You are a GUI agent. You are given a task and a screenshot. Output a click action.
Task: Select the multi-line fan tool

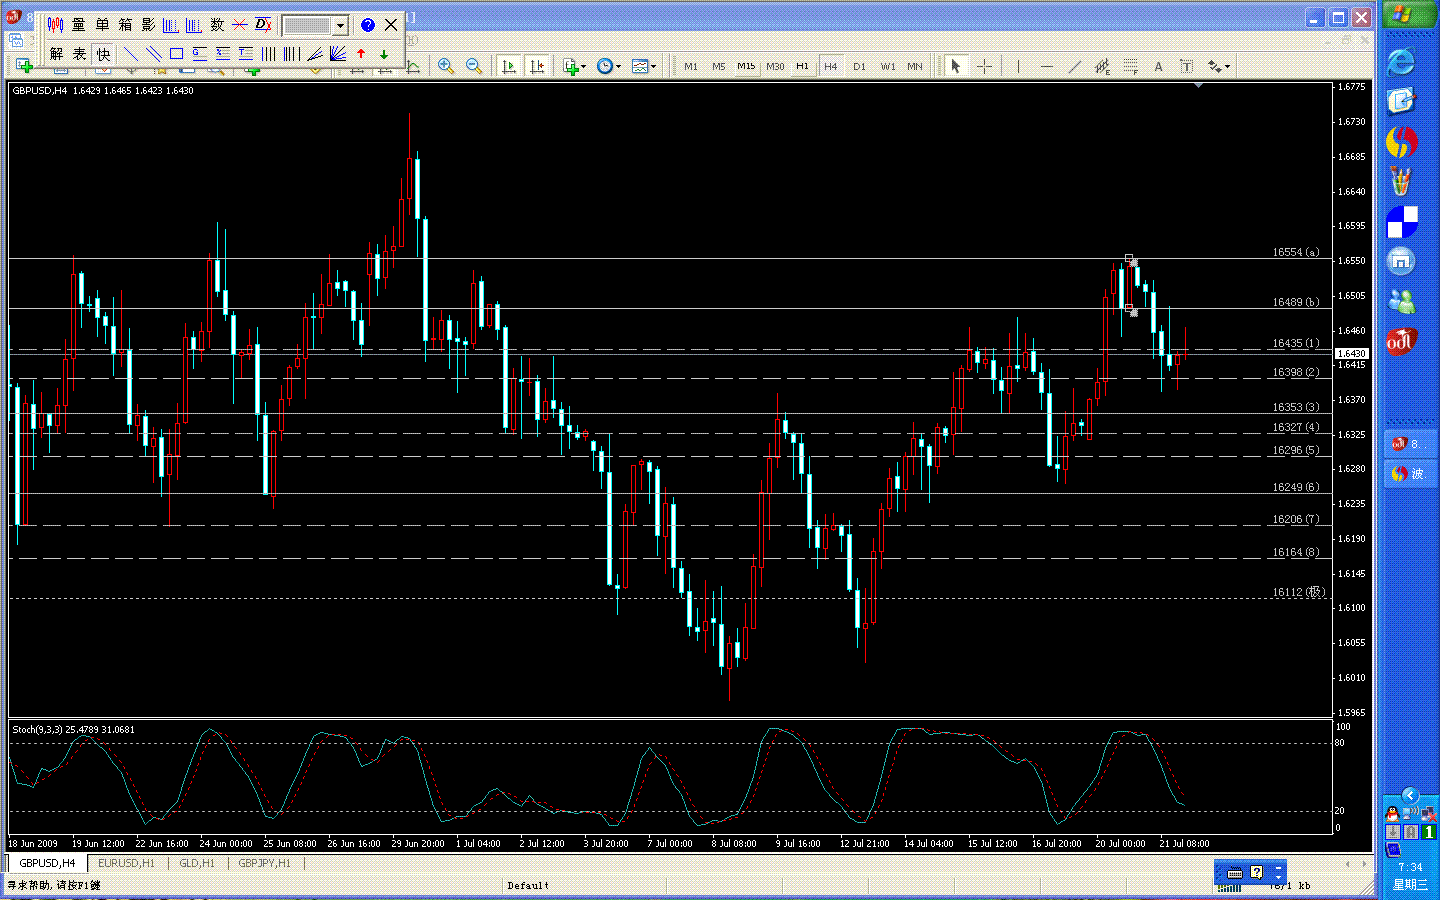338,54
